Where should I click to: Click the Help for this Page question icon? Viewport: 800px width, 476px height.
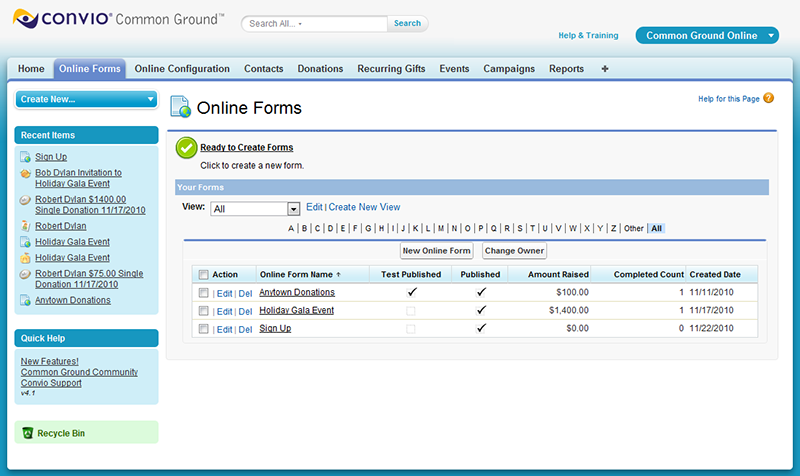coord(769,98)
